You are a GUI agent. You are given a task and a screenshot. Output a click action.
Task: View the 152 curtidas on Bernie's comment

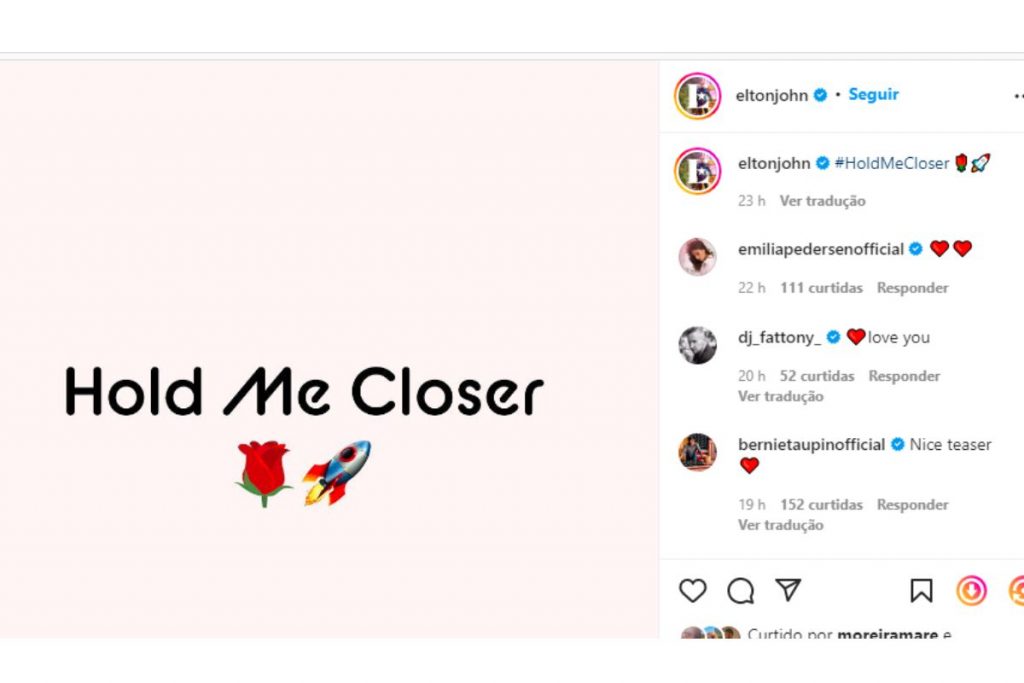coord(821,505)
